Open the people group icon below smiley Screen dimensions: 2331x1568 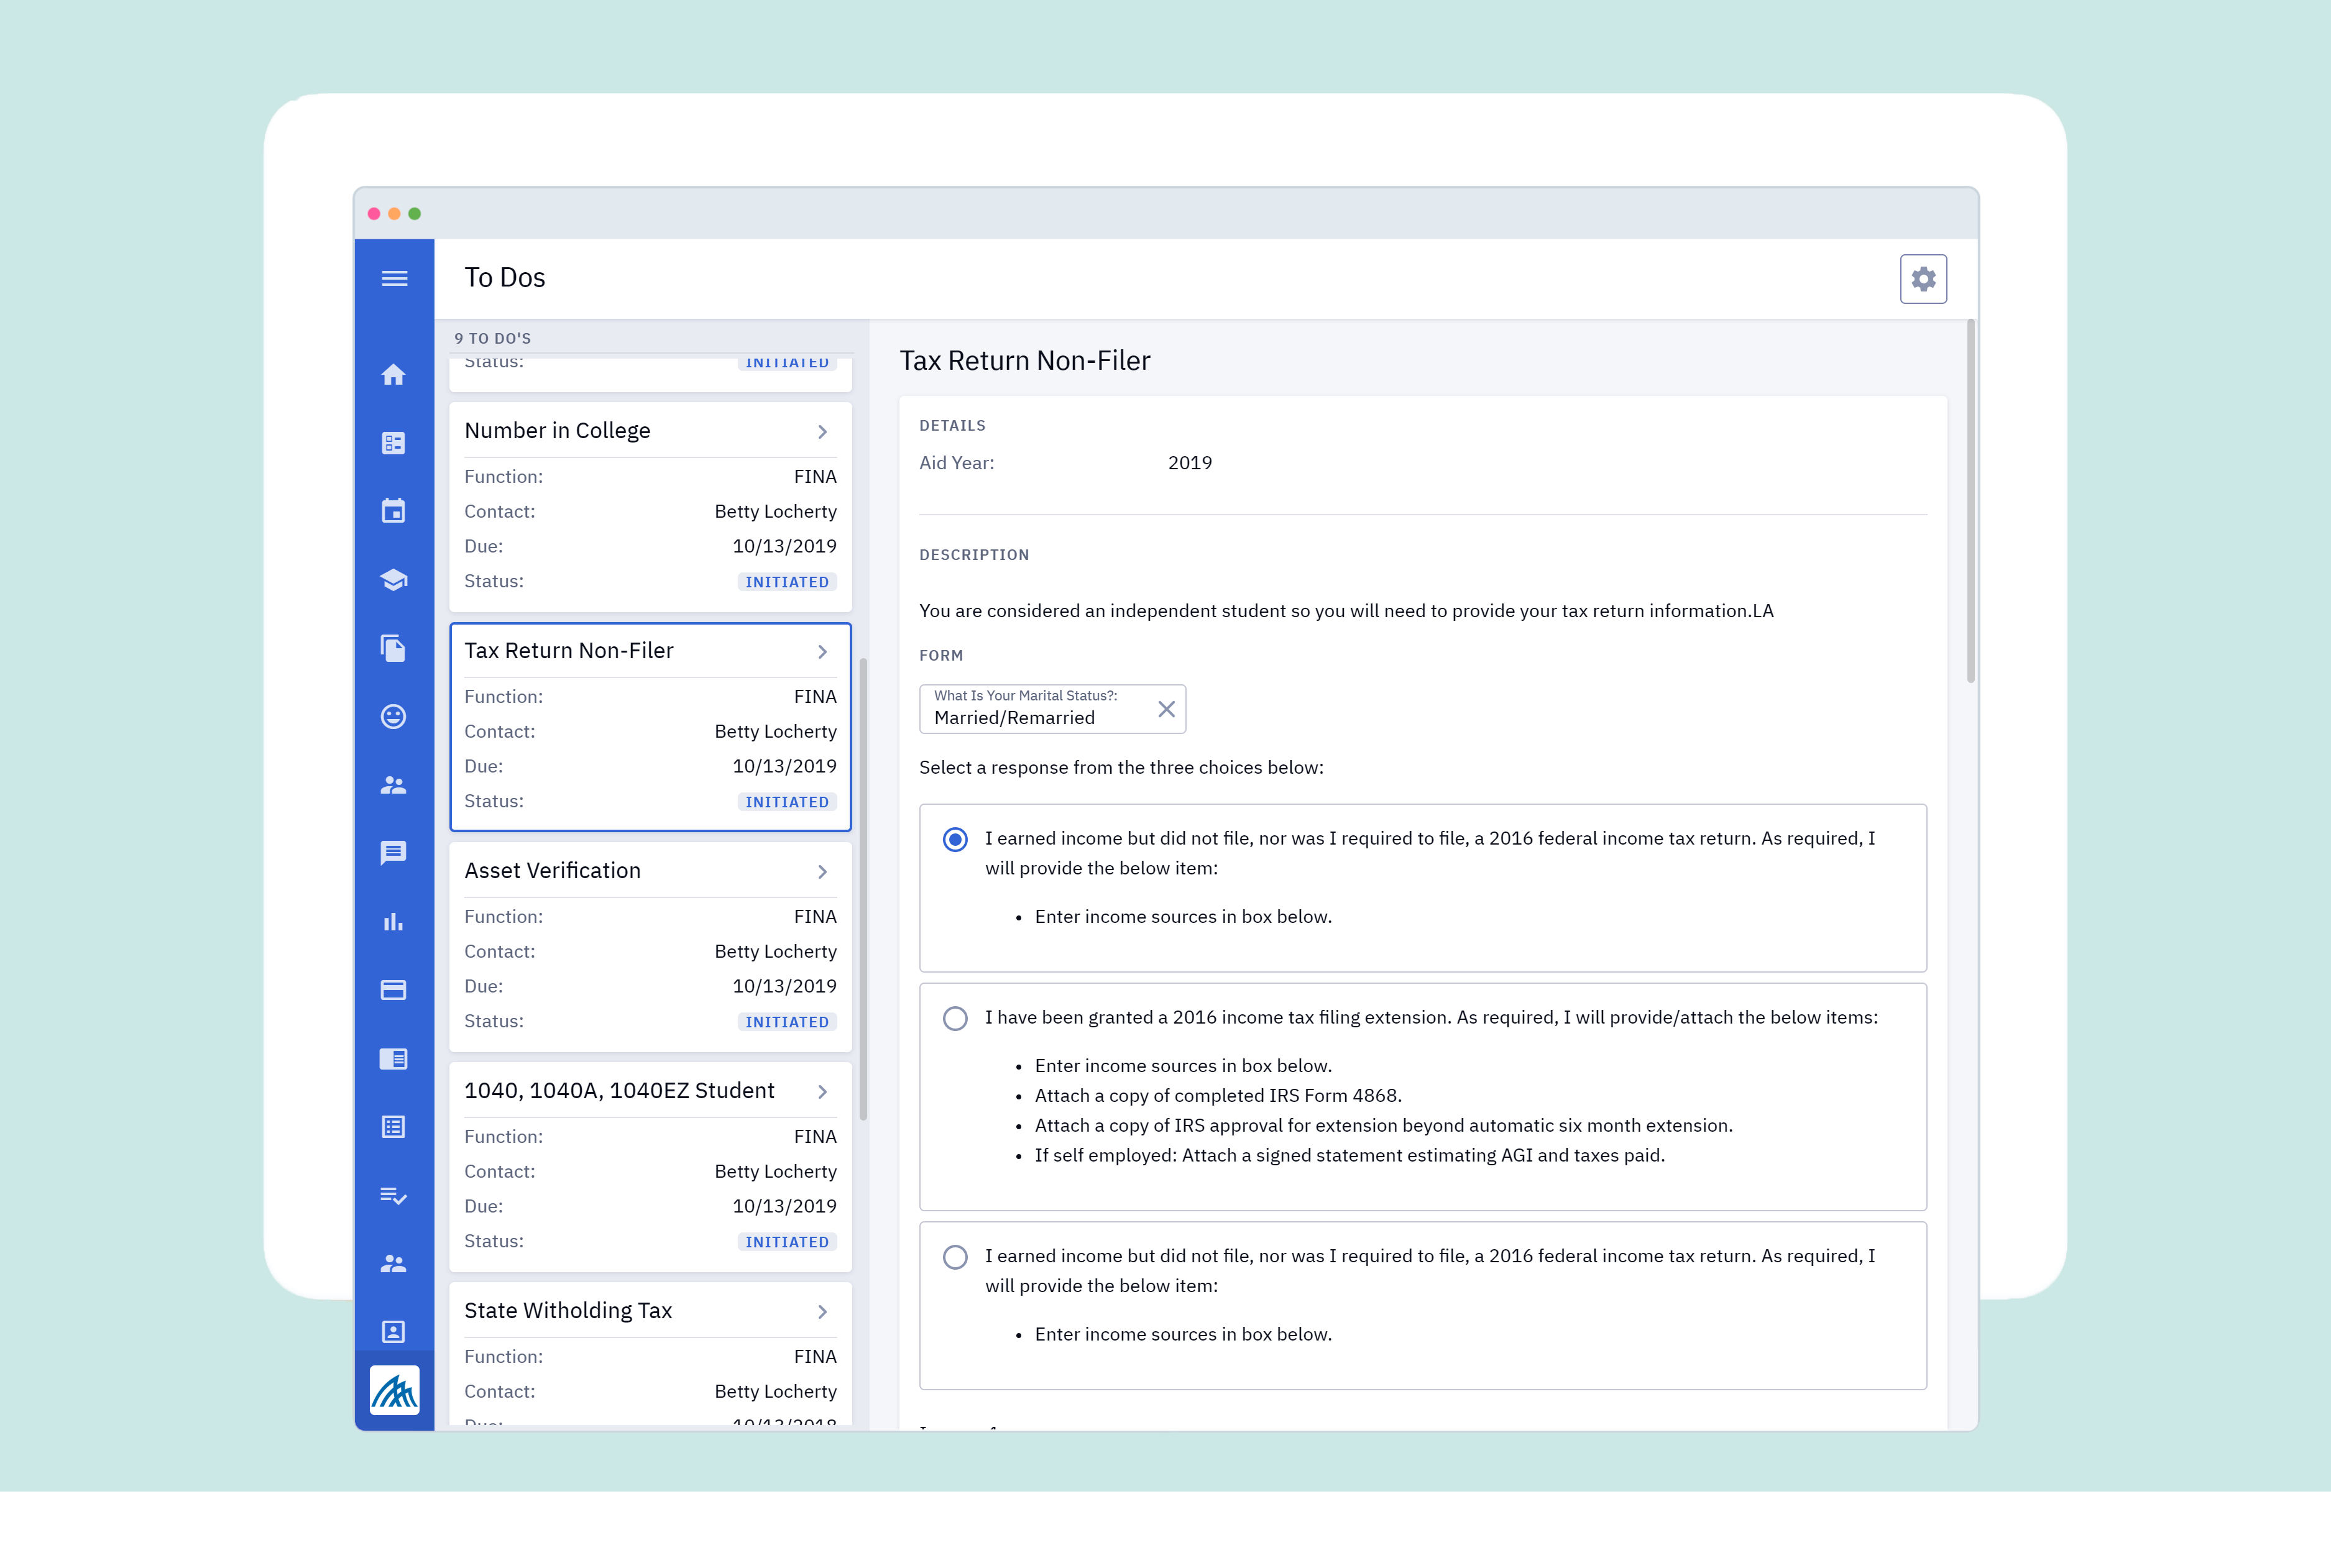[394, 785]
